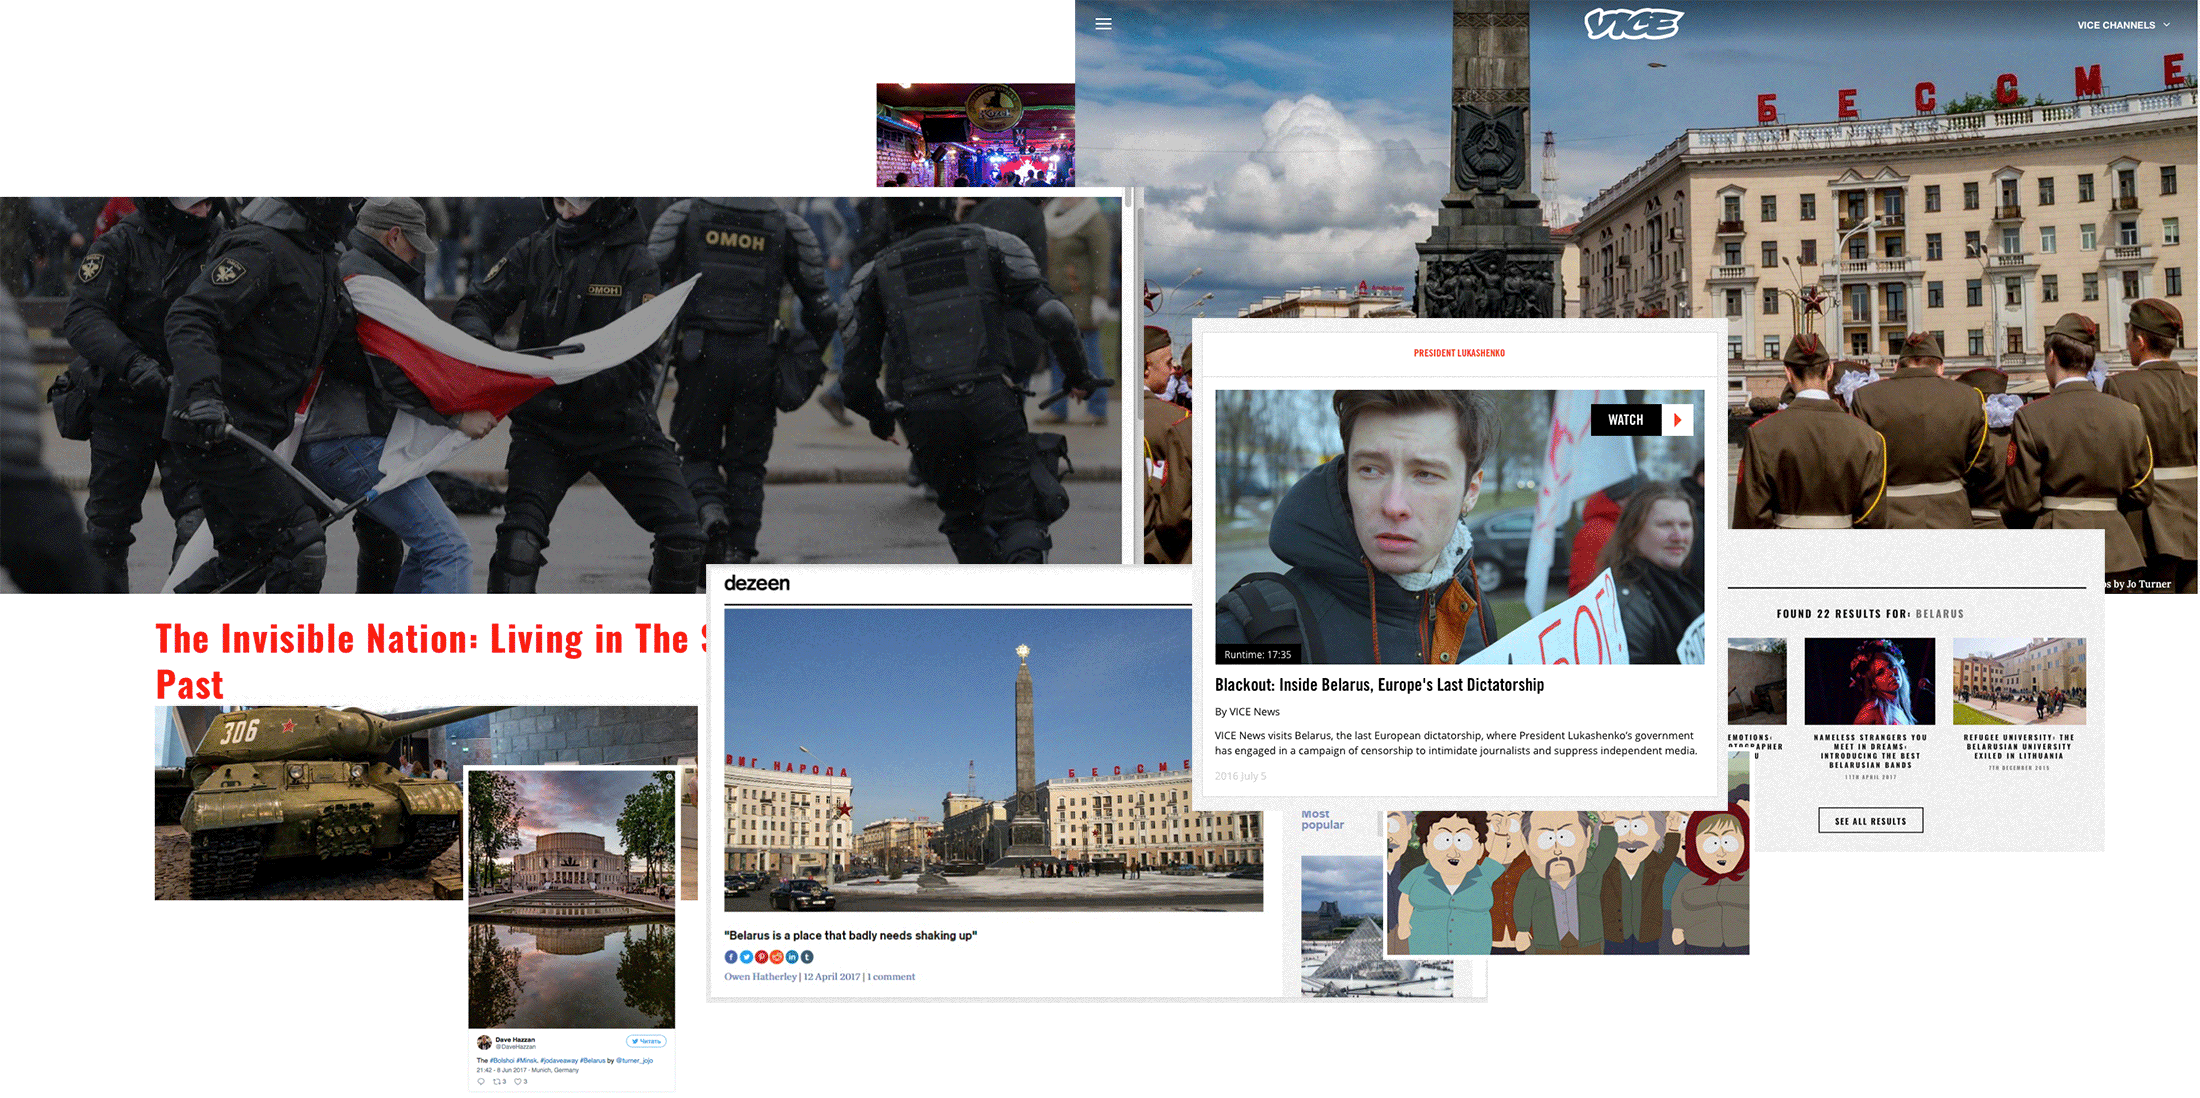Open Nameless Strangers band article thumbnail
Viewport: 2200px width, 1098px height.
click(x=1869, y=681)
